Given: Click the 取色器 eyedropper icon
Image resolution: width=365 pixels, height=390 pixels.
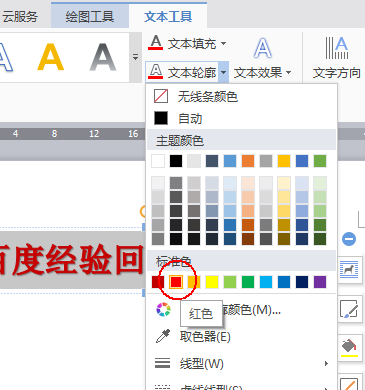Looking at the screenshot, I should [x=163, y=336].
